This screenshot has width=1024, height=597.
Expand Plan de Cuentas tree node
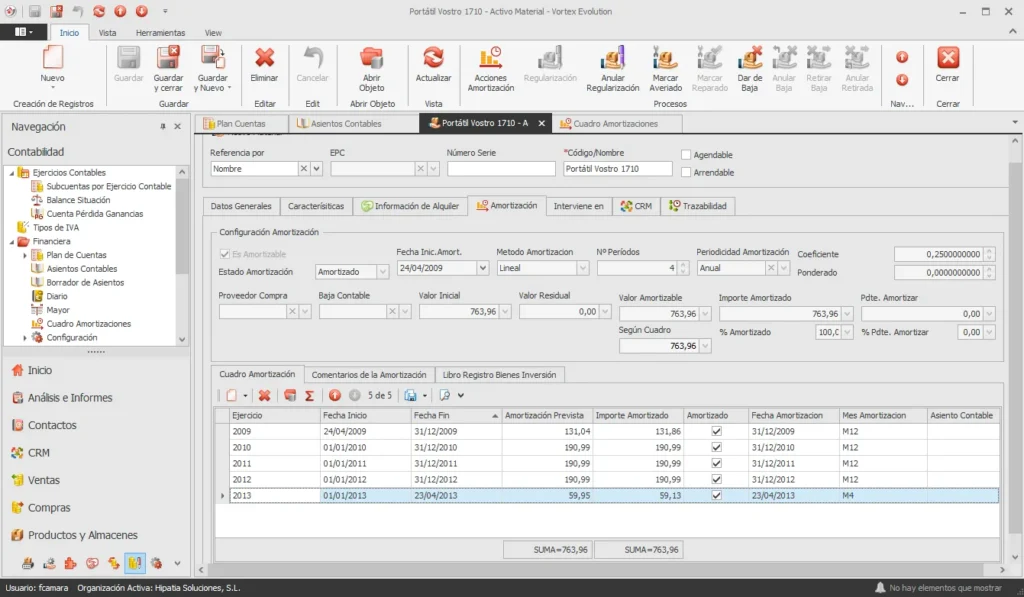point(25,255)
